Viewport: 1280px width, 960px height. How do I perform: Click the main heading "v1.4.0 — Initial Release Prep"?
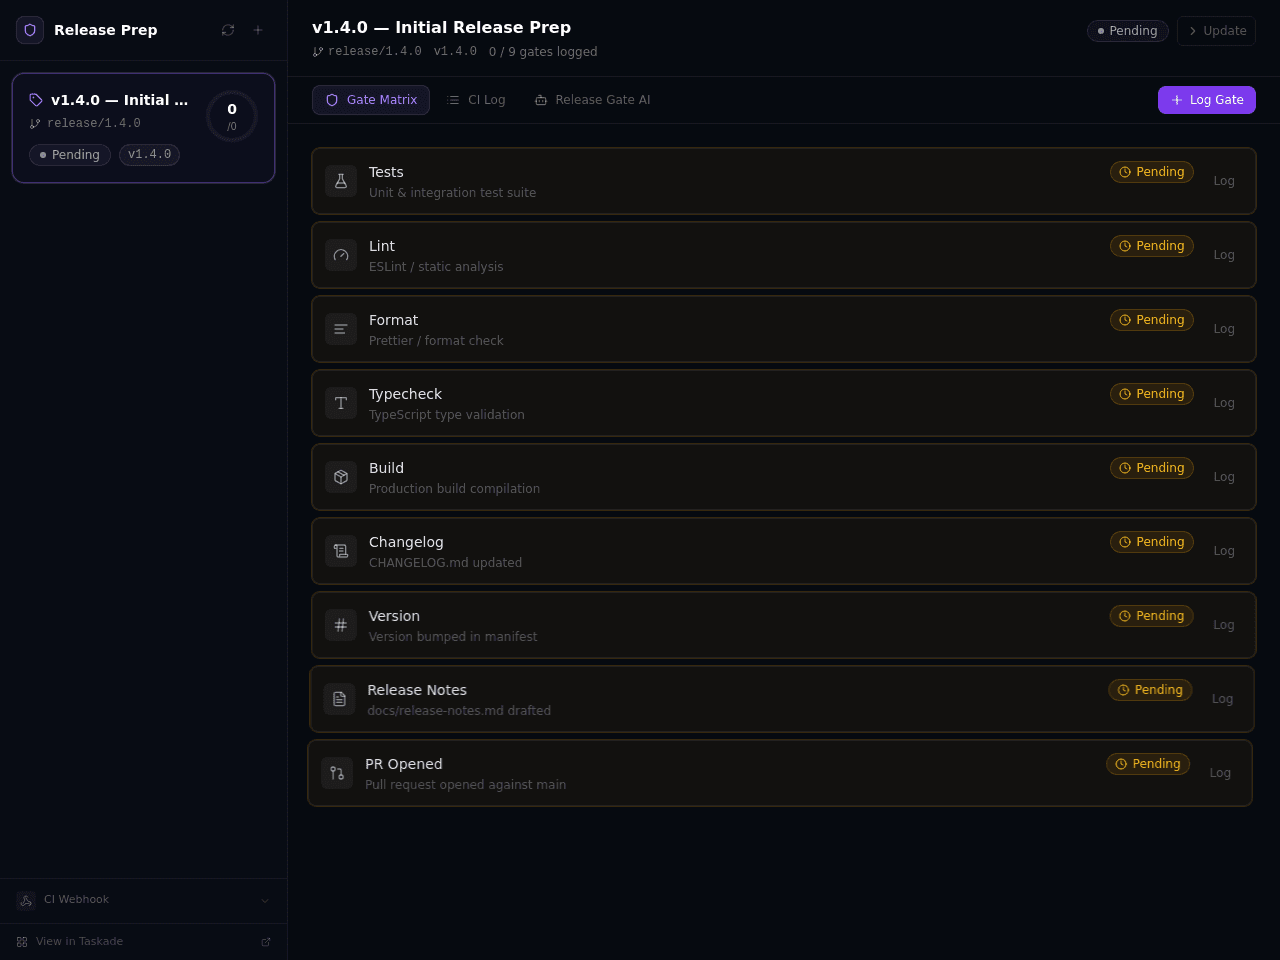coord(441,27)
